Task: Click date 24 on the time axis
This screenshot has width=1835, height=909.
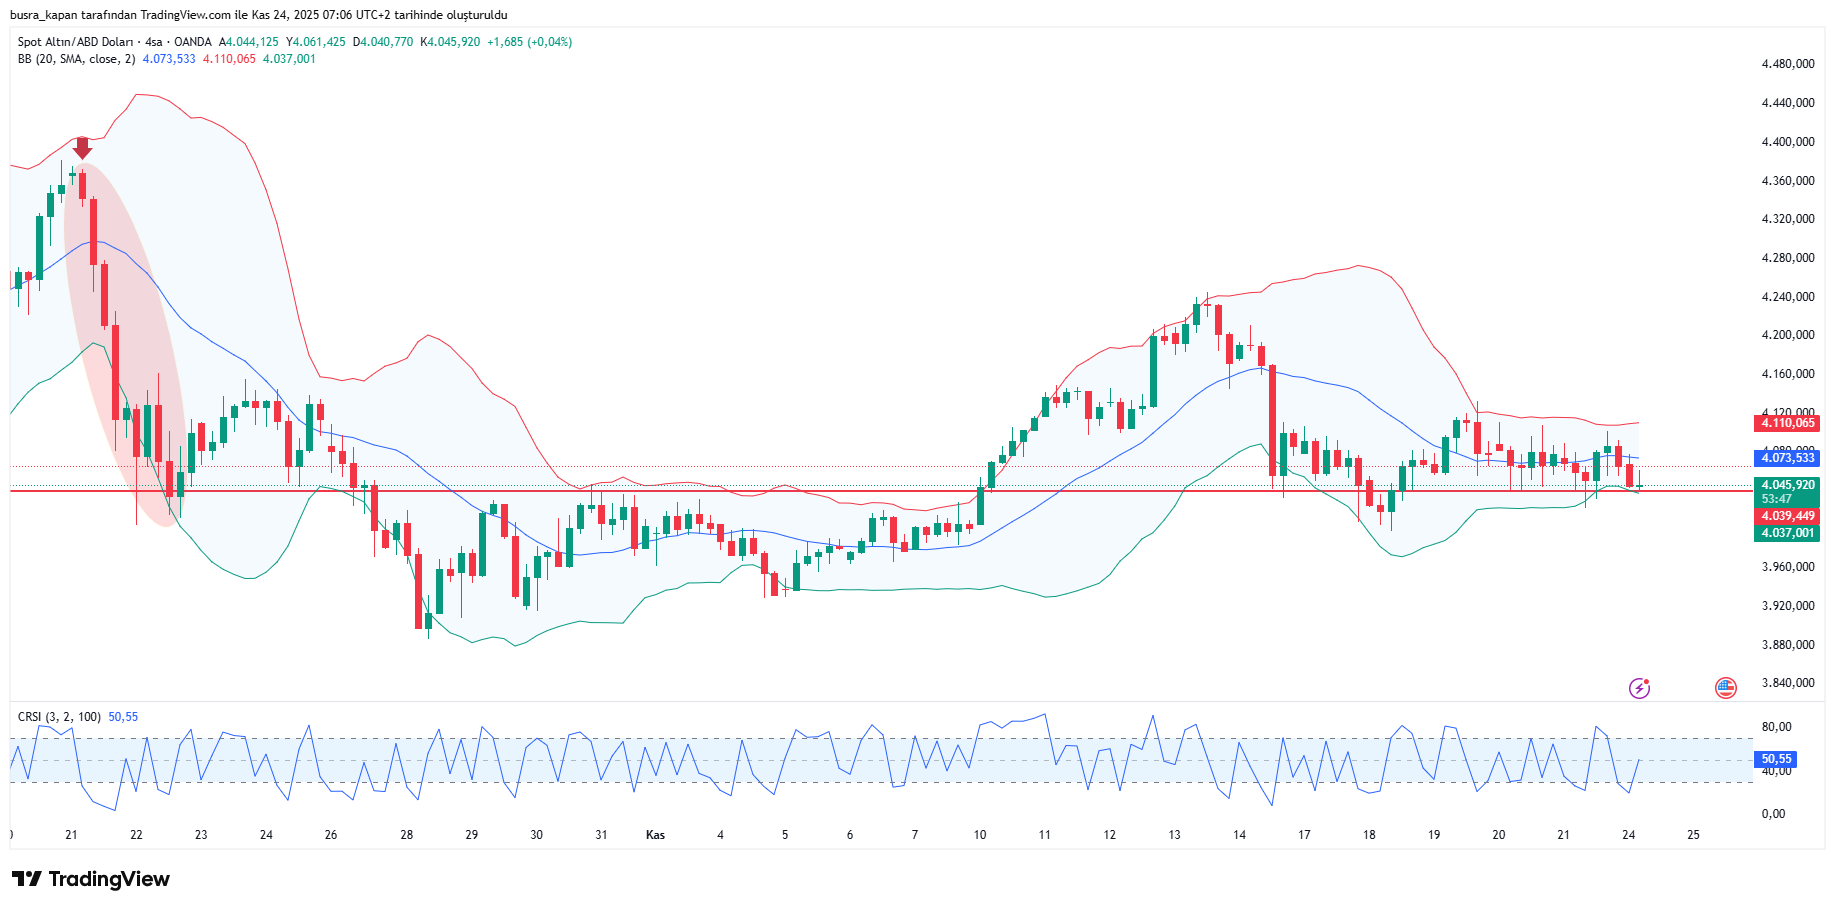Action: click(1628, 835)
